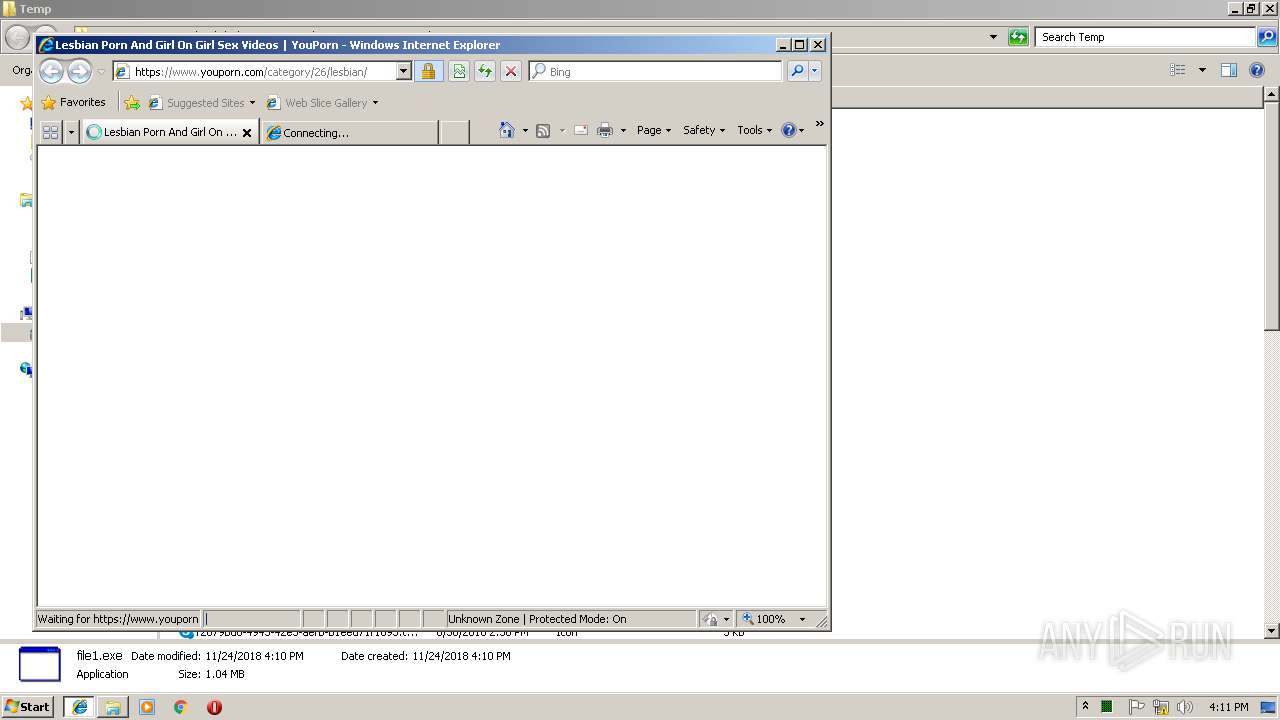Switch to the Connecting... tab
The height and width of the screenshot is (720, 1280).
pos(348,132)
